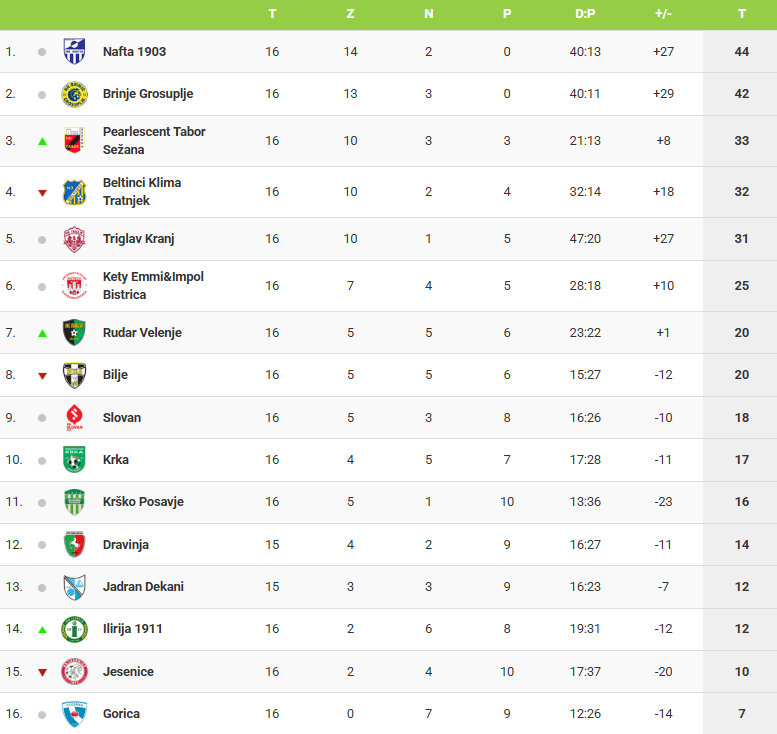Viewport: 777px width, 734px height.
Task: Click red down arrow beside Beltinci Klima
Action: [42, 192]
